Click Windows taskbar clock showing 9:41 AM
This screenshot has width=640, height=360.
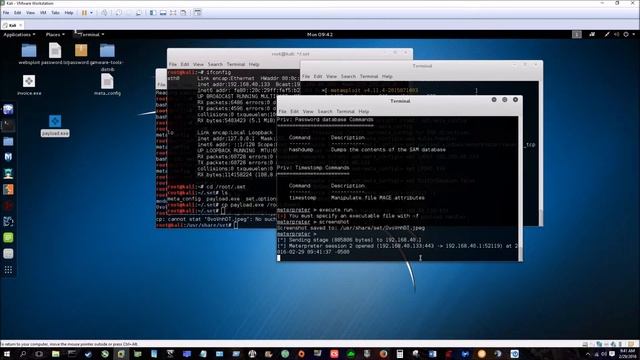(x=628, y=354)
